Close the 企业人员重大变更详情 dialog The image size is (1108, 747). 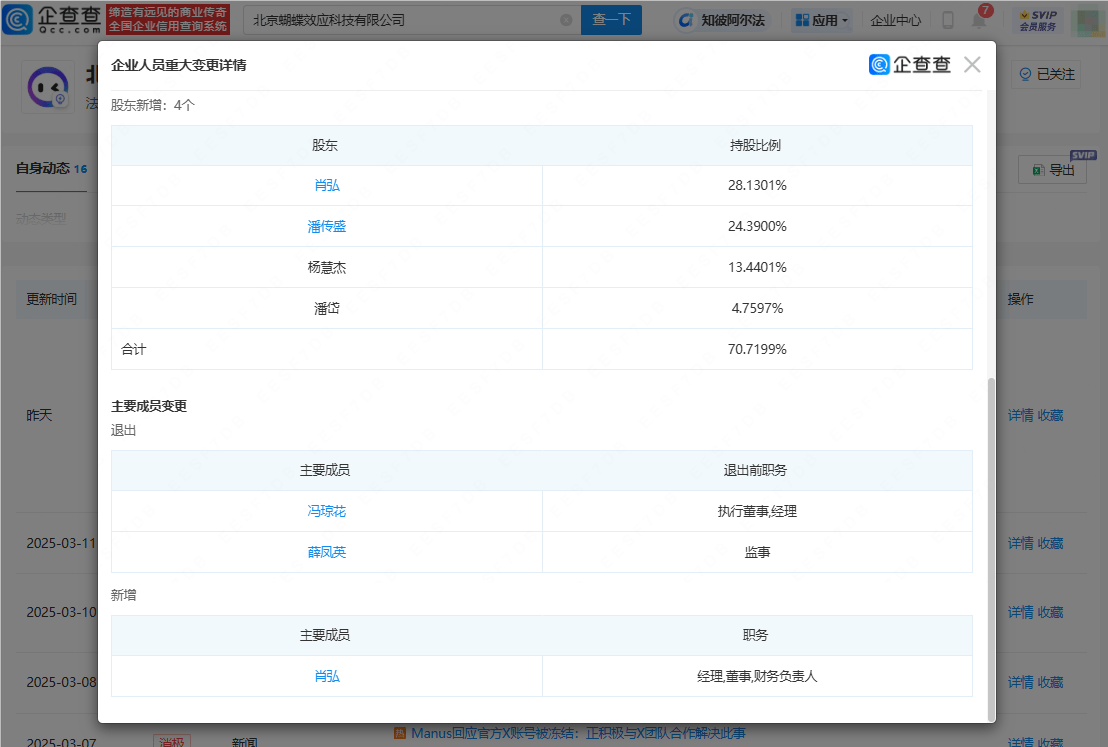tap(972, 65)
